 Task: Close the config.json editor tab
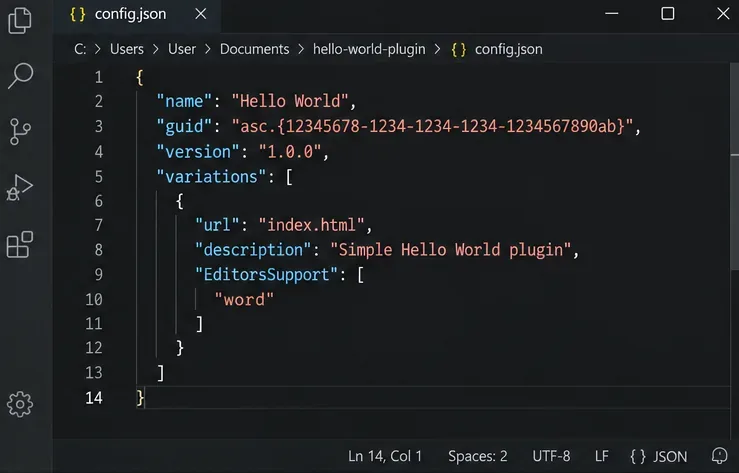click(x=201, y=14)
